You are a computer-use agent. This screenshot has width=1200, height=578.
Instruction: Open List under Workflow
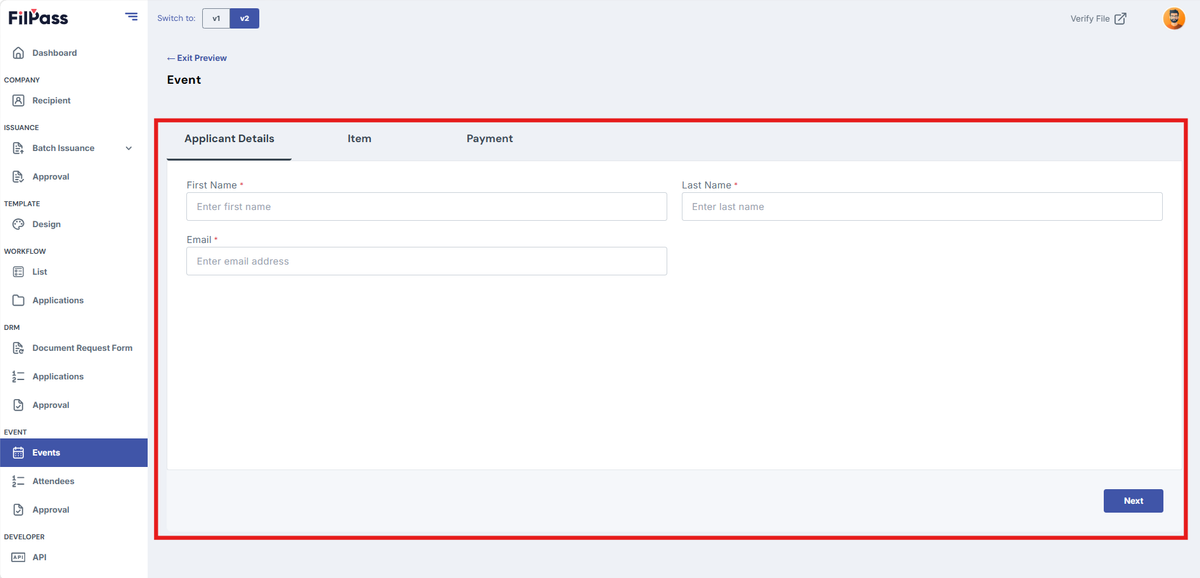(40, 272)
